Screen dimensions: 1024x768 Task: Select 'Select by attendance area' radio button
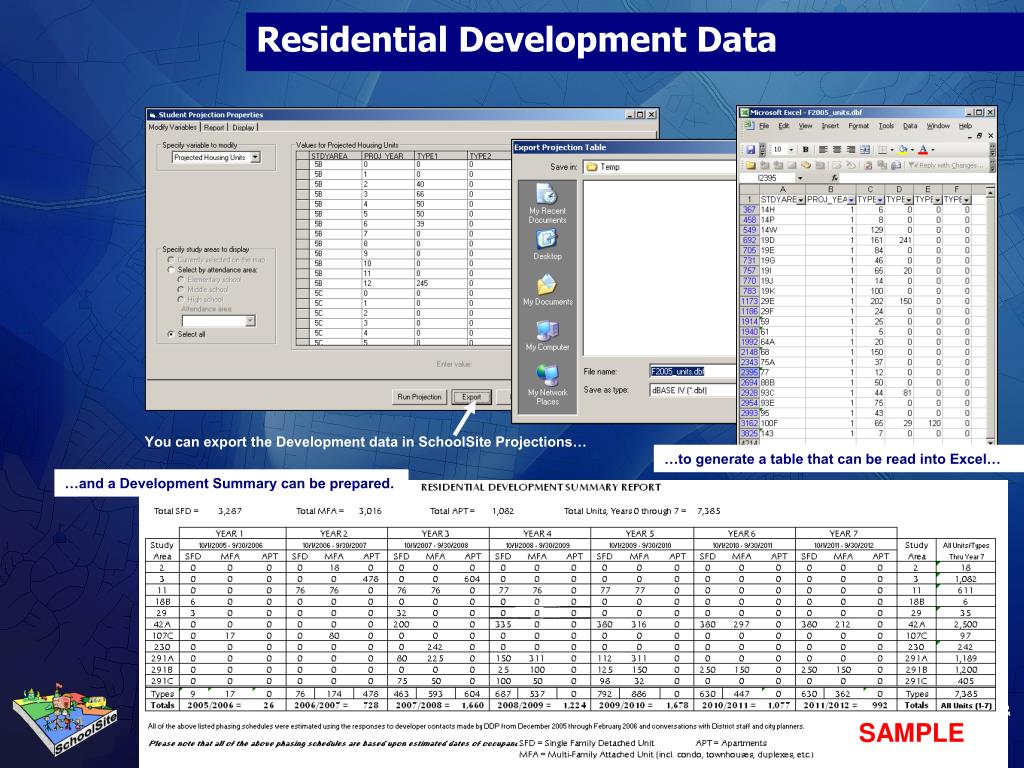171,270
